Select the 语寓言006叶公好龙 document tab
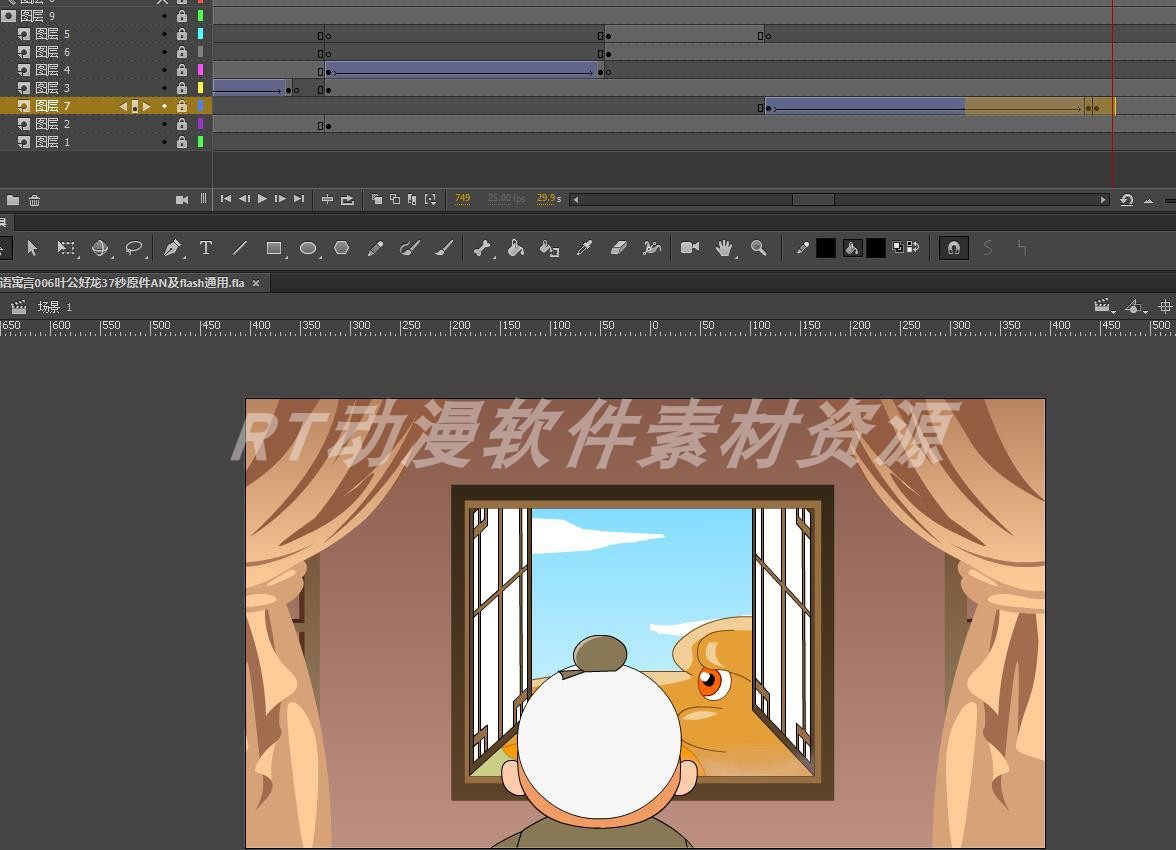 (120, 283)
